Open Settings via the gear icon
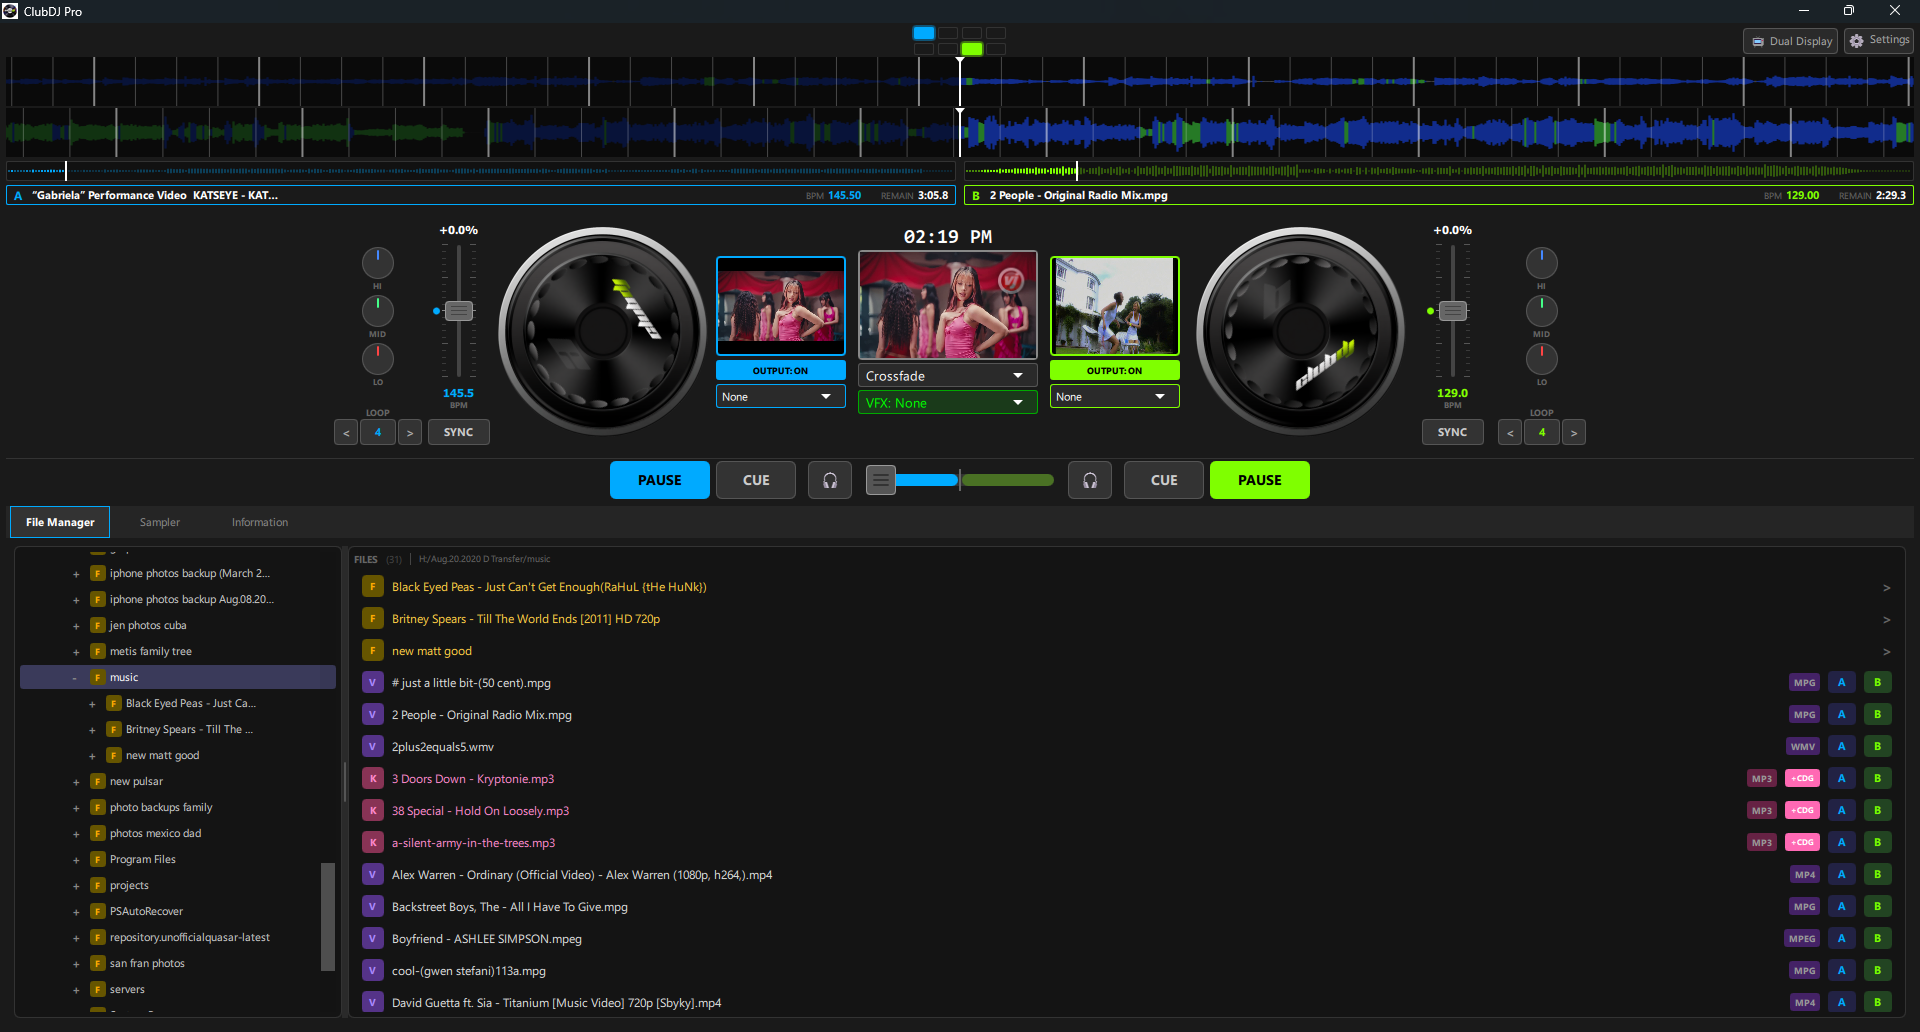Viewport: 1920px width, 1032px height. (1878, 40)
